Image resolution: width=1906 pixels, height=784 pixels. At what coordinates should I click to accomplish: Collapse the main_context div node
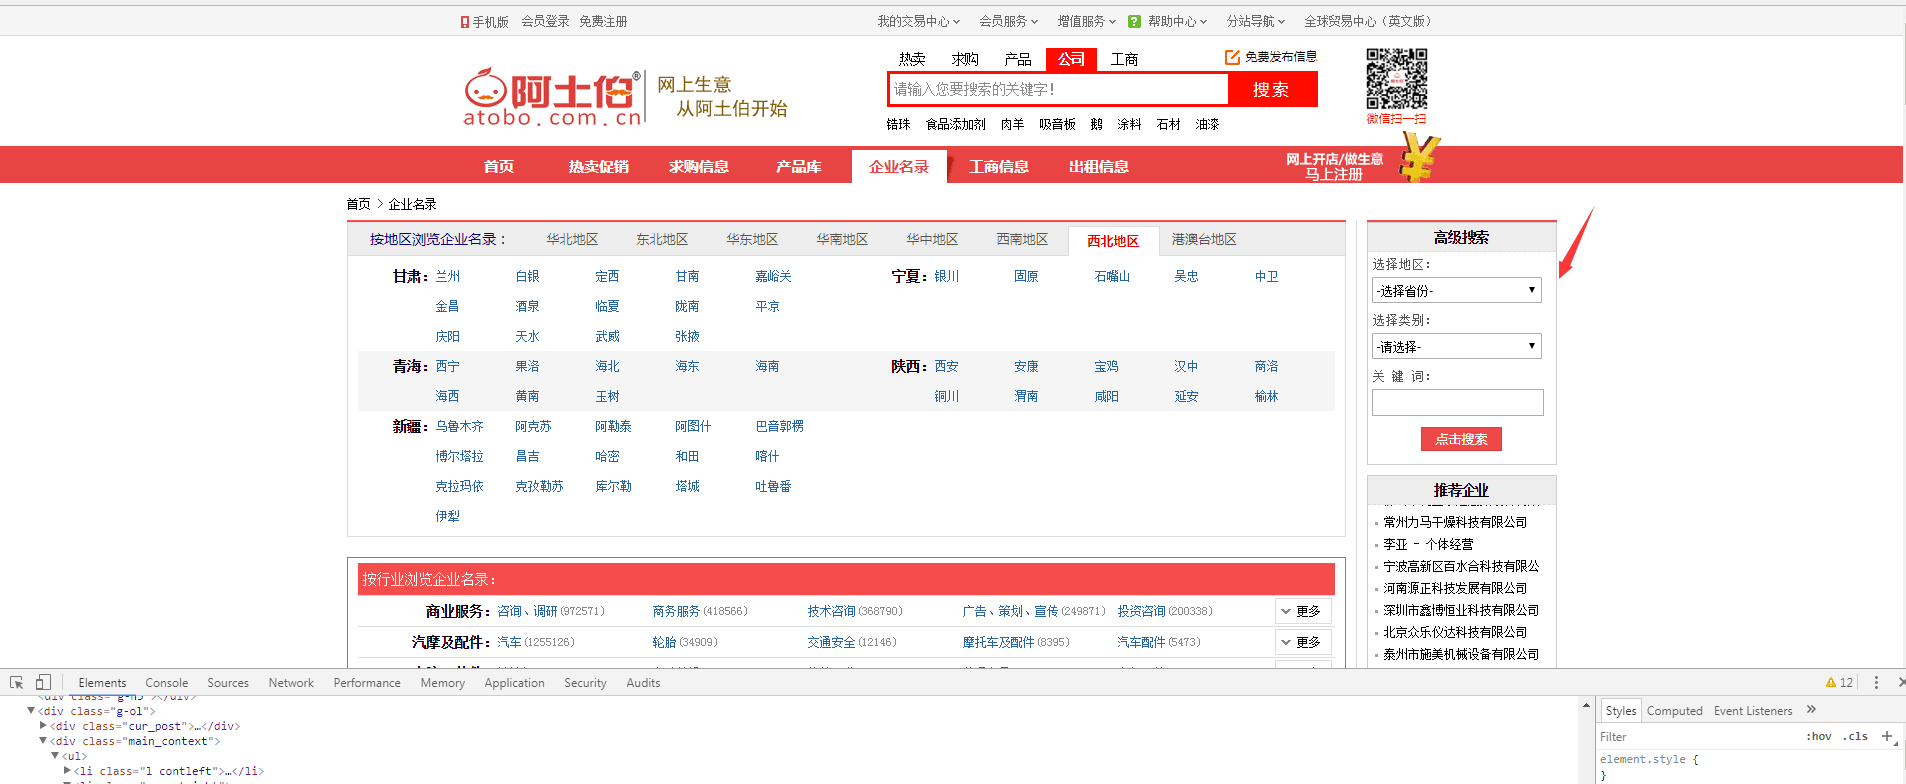(43, 741)
